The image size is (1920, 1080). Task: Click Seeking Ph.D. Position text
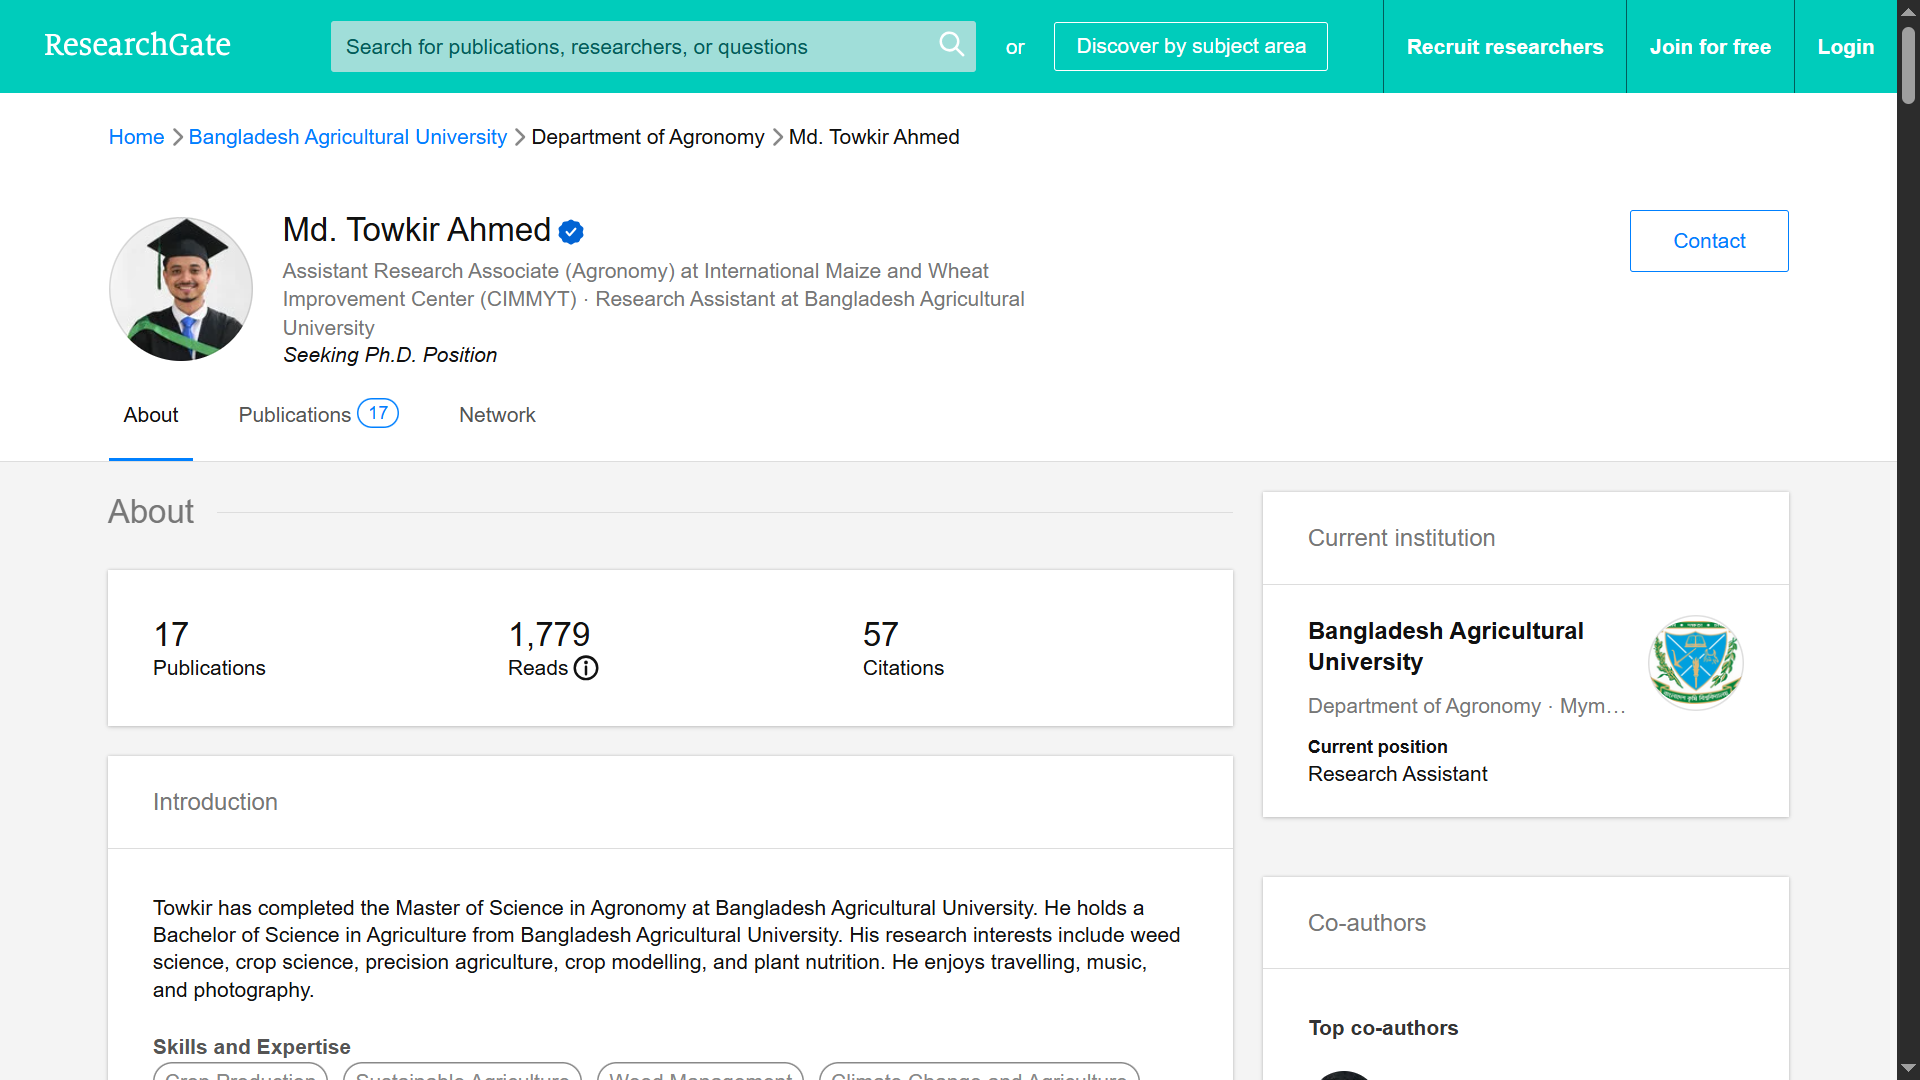click(x=390, y=355)
